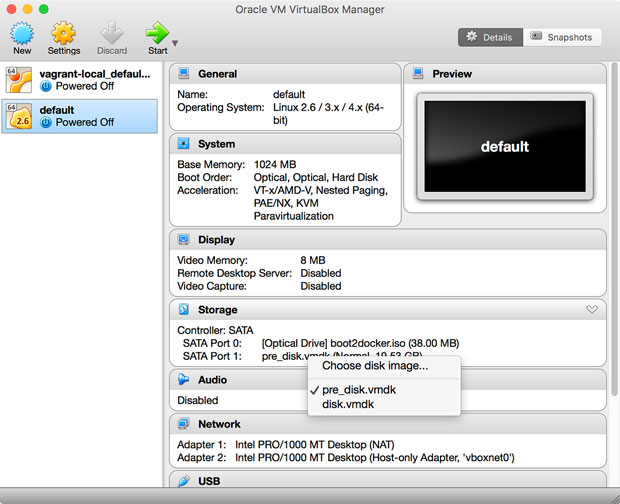
Task: Open the General section header
Action: coord(285,74)
